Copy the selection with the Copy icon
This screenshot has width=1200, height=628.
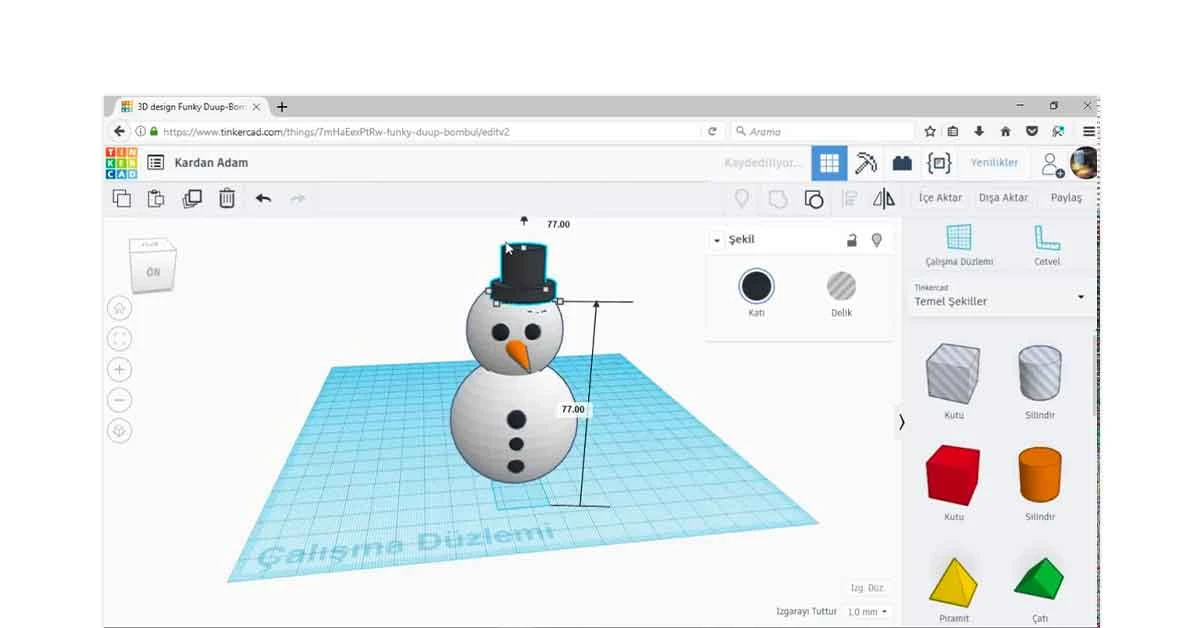point(120,198)
